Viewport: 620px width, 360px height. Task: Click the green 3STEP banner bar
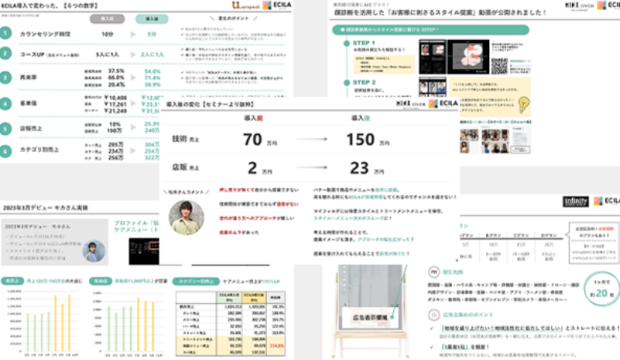click(431, 30)
